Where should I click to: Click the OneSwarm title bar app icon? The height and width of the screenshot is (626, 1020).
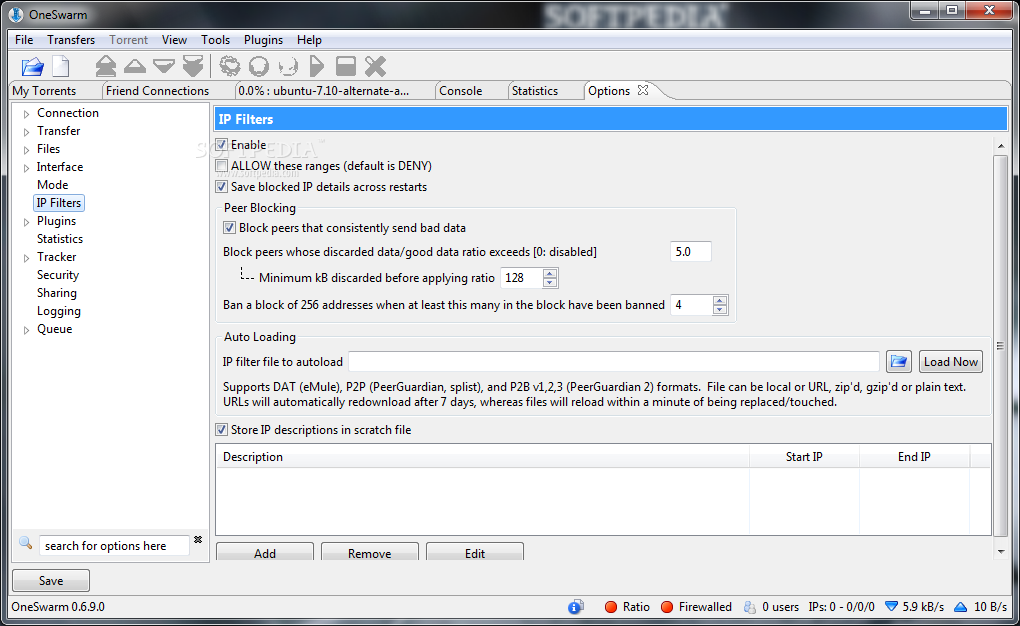point(15,14)
